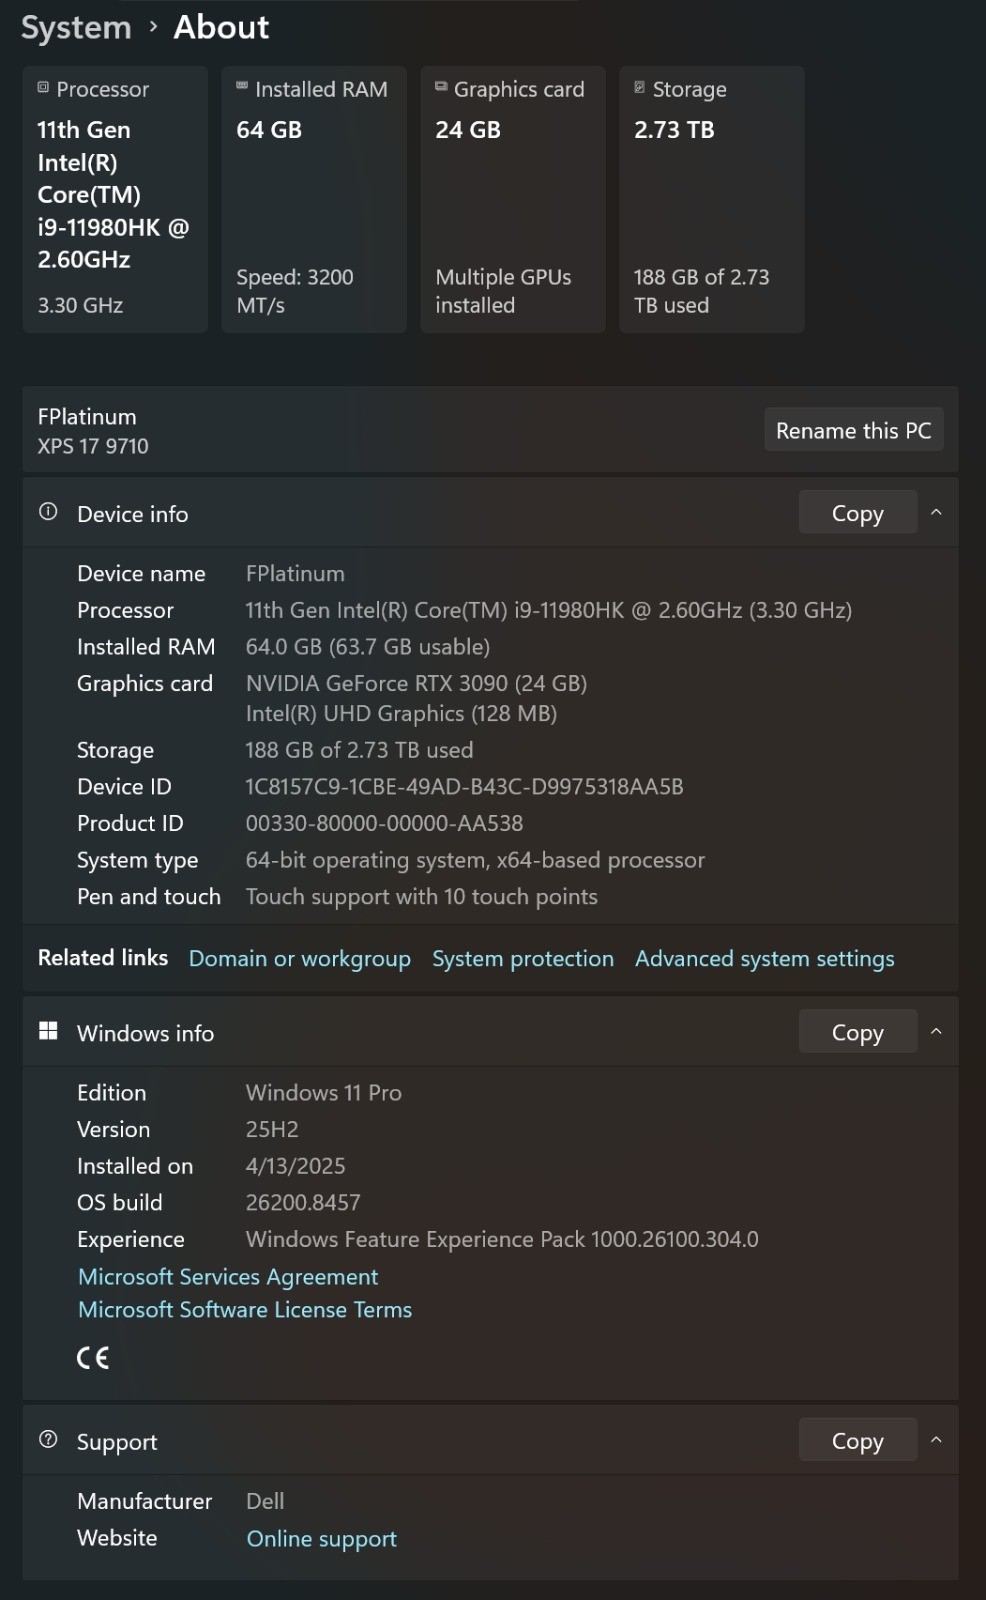Open System protection link
This screenshot has width=986, height=1600.
coord(523,958)
